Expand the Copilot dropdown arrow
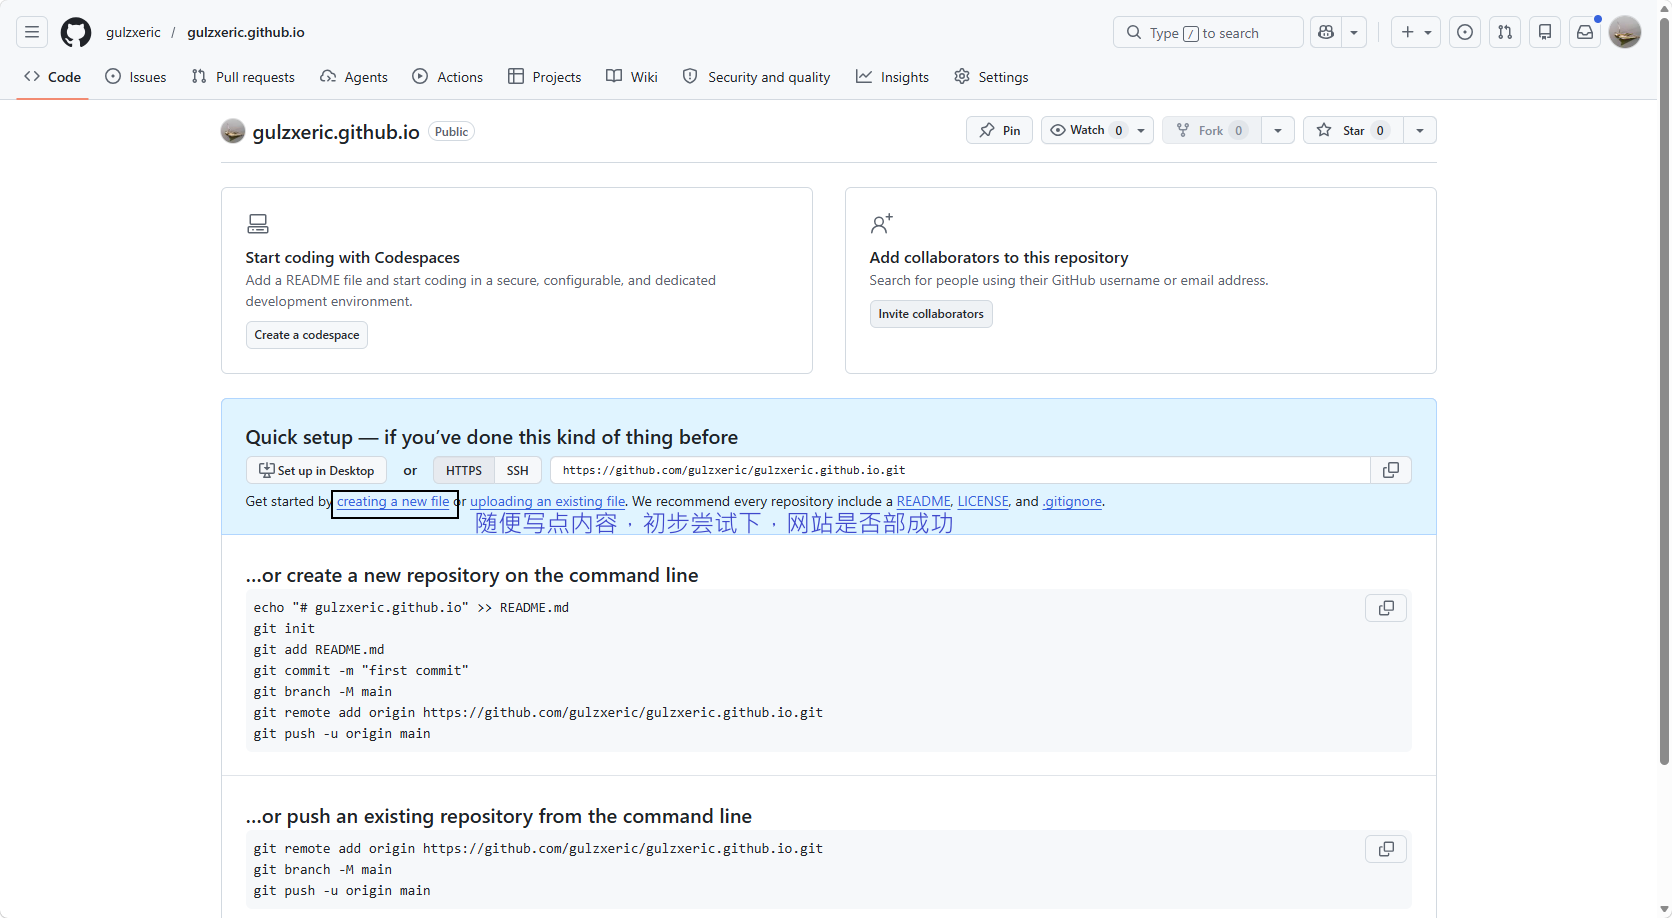Screen dimensions: 1672x918 click(x=1354, y=32)
